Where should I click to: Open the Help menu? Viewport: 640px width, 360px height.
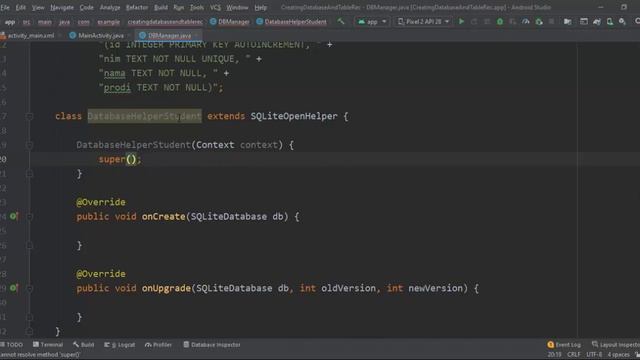pos(260,7)
